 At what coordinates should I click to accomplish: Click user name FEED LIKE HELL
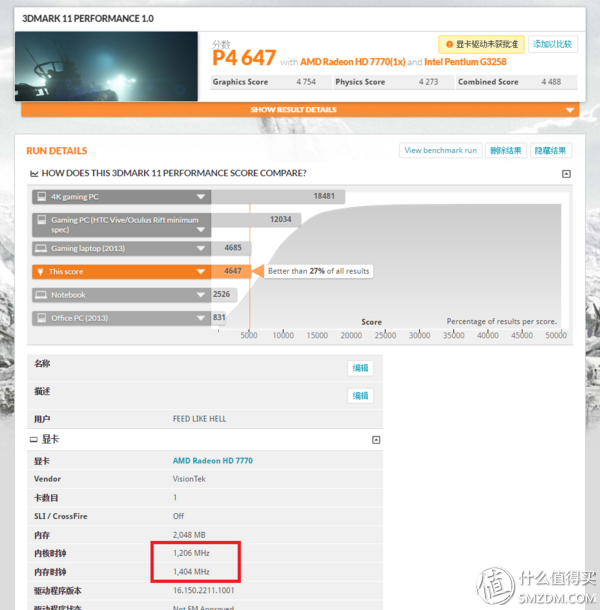[200, 419]
